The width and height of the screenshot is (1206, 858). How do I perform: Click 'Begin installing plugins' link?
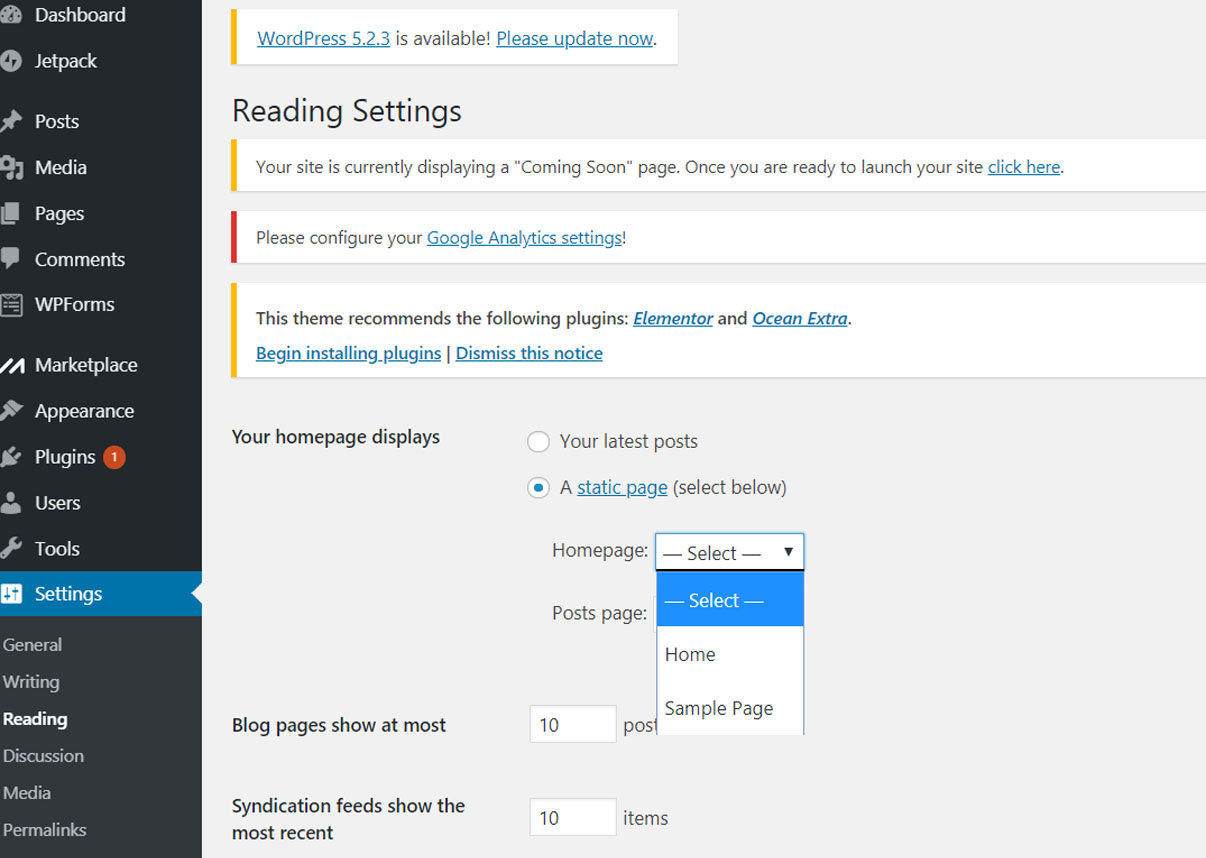(x=349, y=353)
